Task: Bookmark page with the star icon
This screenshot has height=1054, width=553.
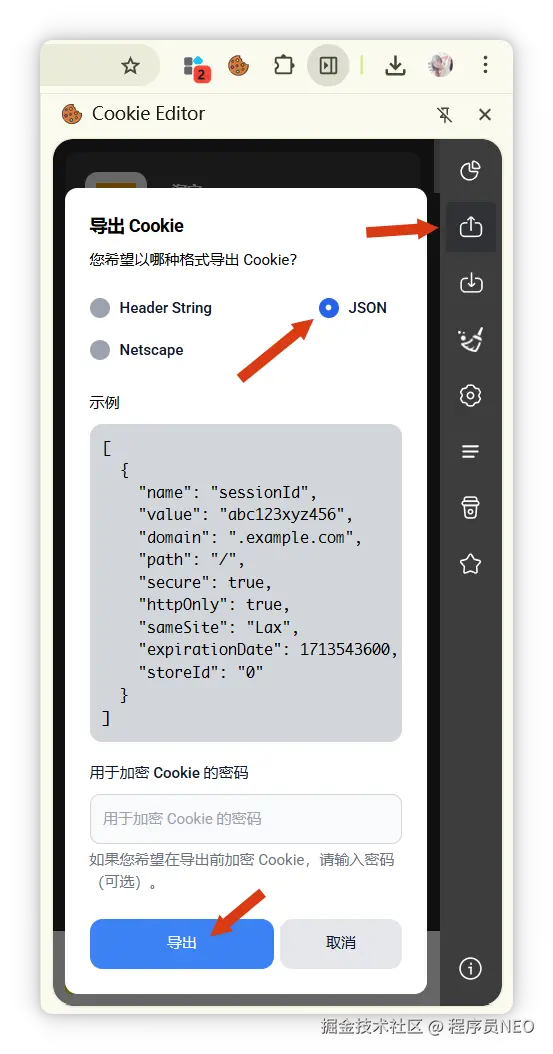Action: coord(130,65)
